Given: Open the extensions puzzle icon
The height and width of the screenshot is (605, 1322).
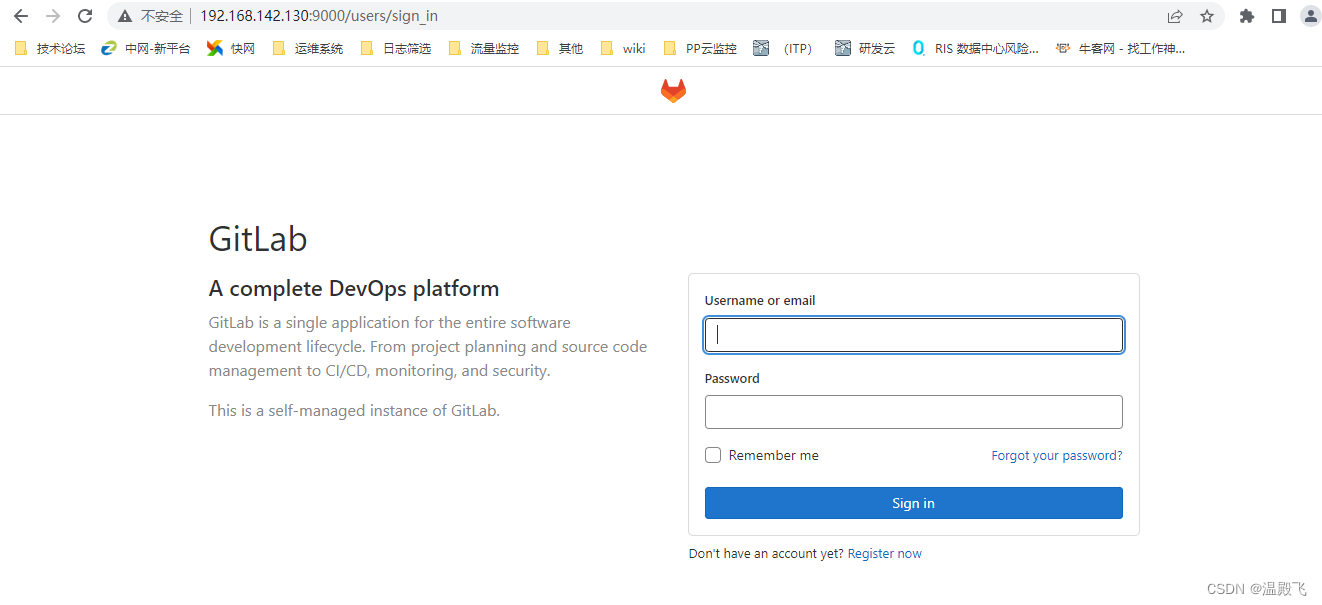Looking at the screenshot, I should point(1246,16).
